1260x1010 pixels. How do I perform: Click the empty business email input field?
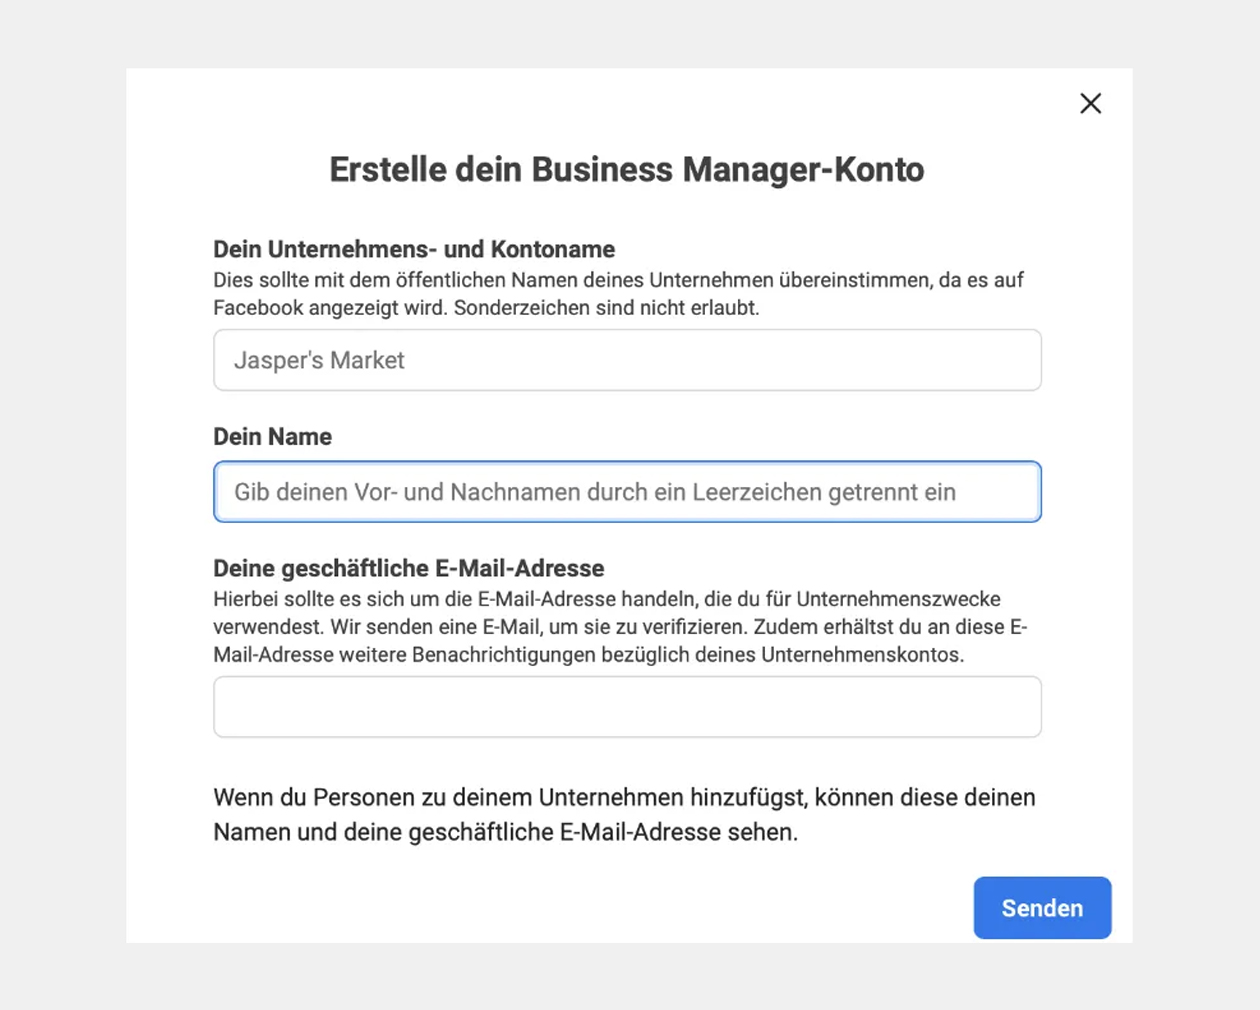(x=627, y=707)
